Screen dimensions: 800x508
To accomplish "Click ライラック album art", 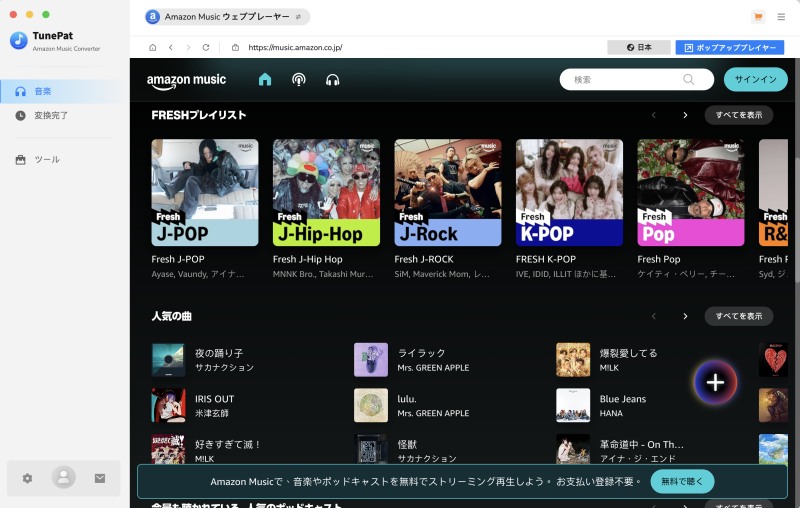I will coord(371,360).
